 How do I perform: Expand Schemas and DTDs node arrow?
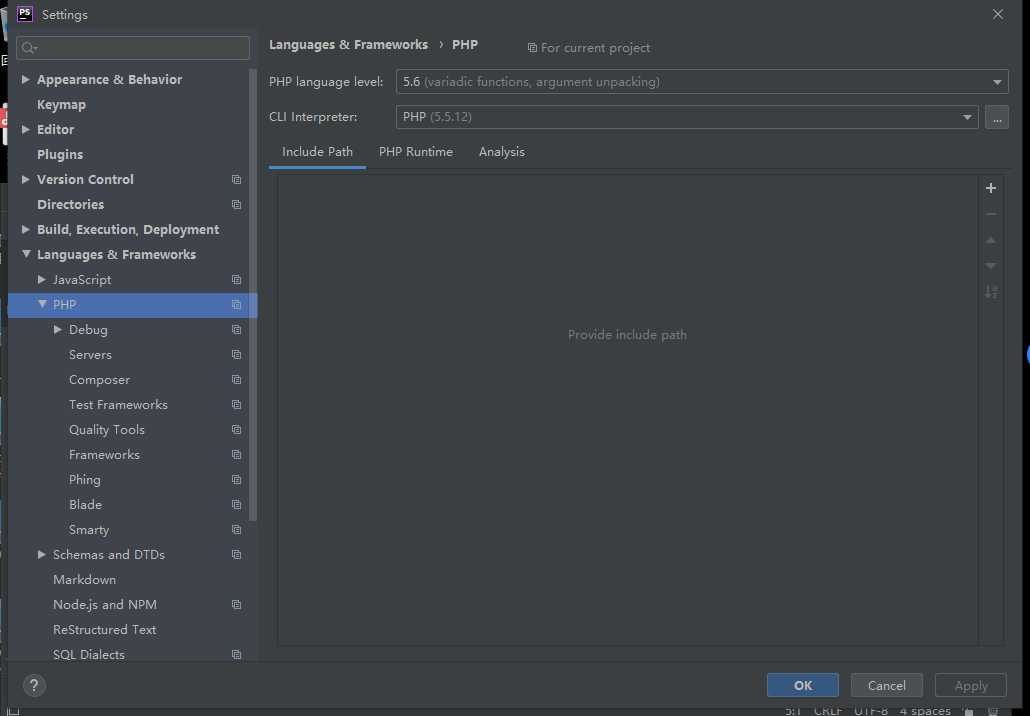pos(41,554)
